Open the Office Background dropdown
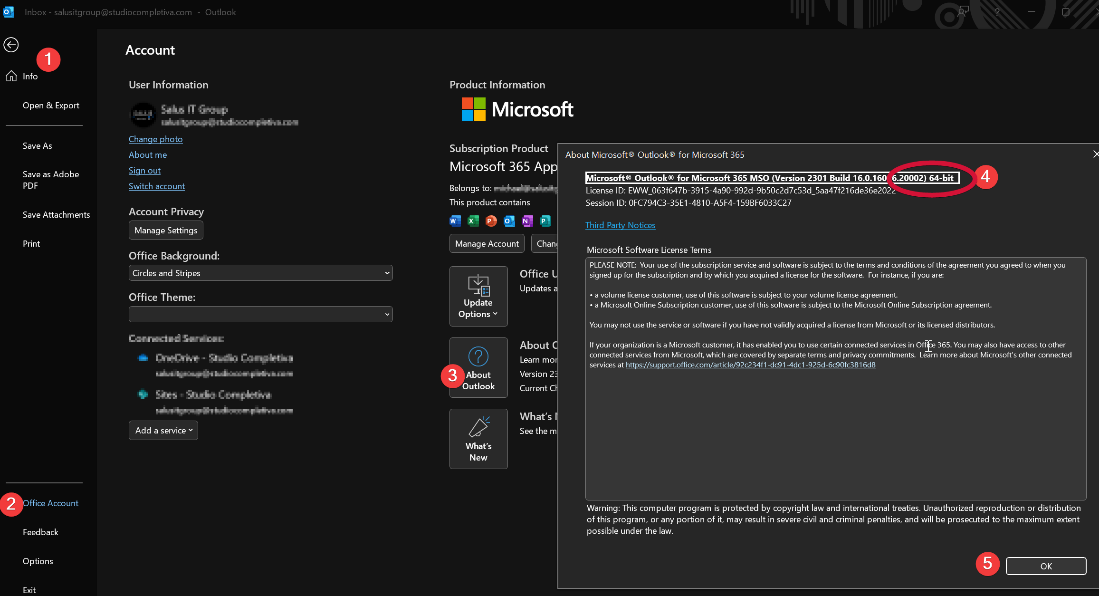This screenshot has height=596, width=1099. pos(262,273)
